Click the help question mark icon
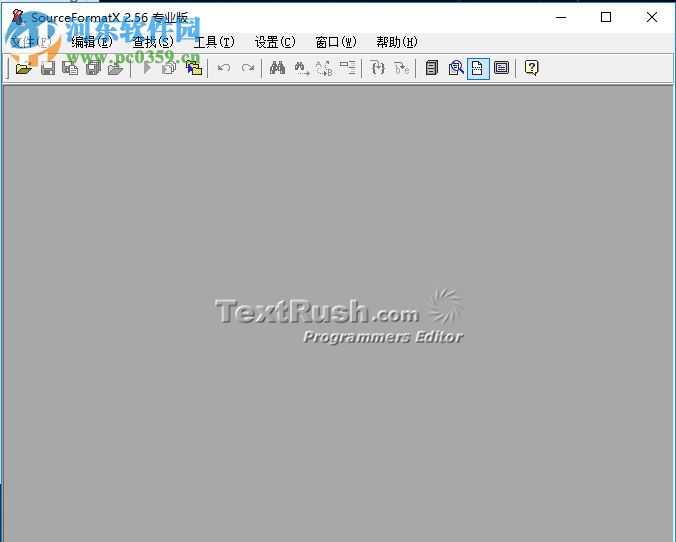The height and width of the screenshot is (542, 676). click(532, 68)
